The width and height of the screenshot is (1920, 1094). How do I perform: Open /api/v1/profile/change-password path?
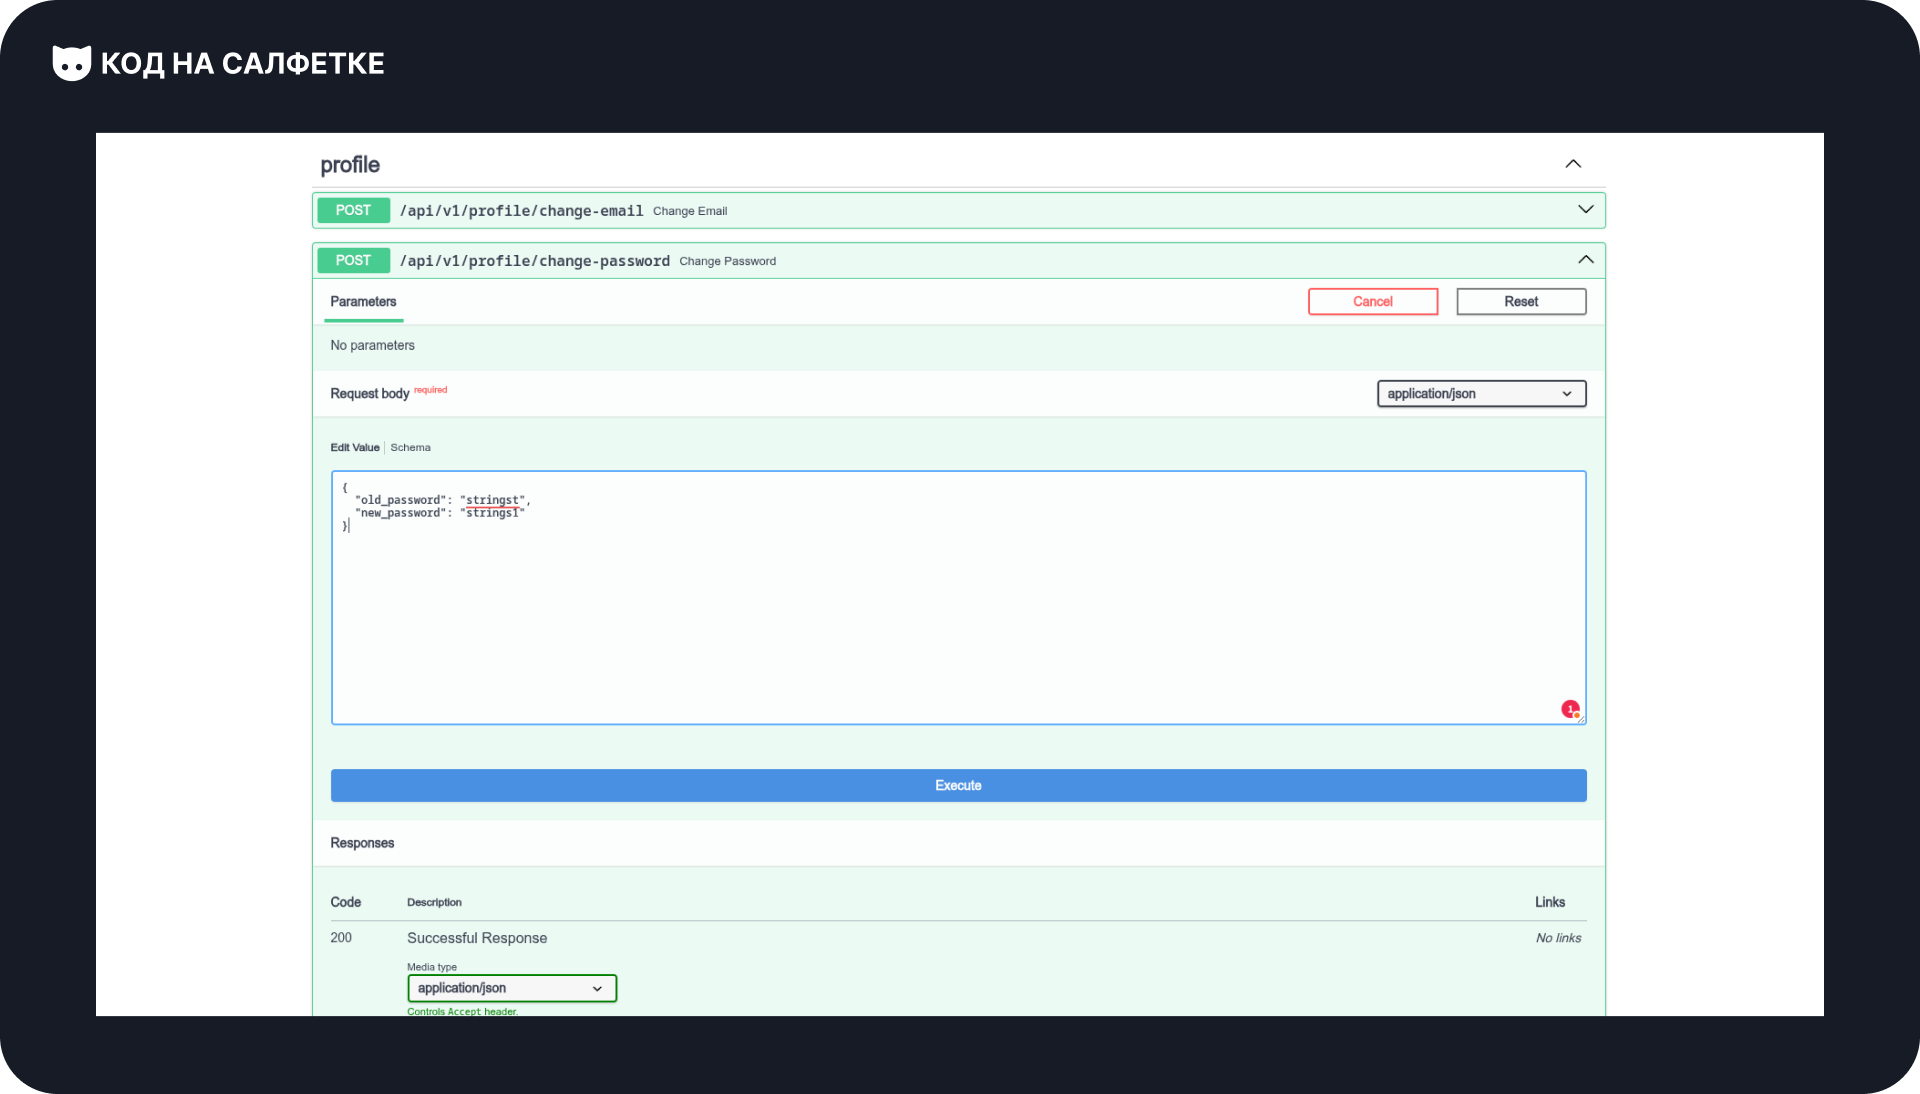[534, 261]
